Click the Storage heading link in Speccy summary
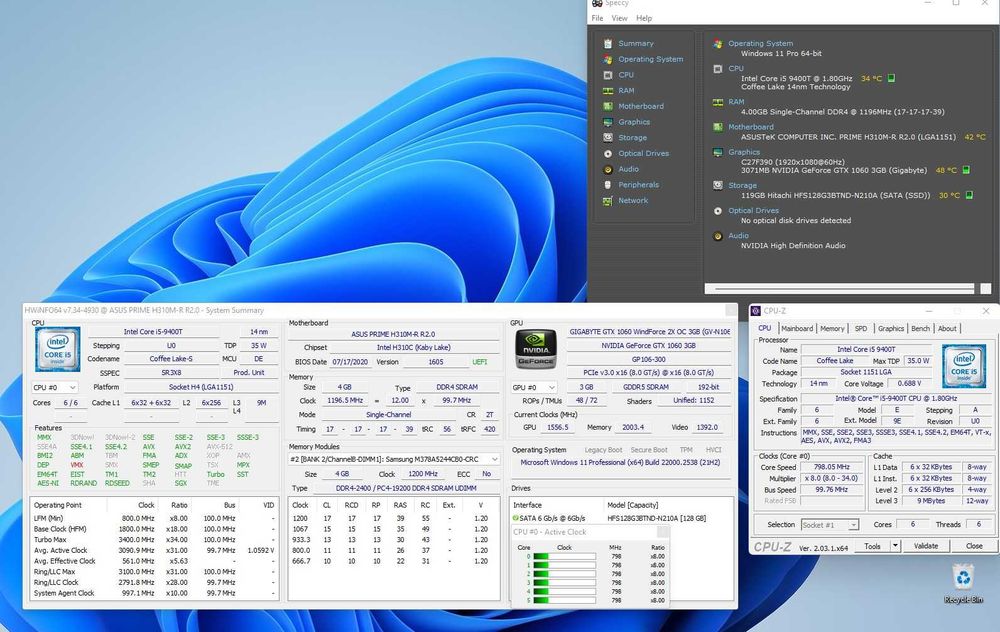The image size is (1000, 632). click(x=742, y=186)
